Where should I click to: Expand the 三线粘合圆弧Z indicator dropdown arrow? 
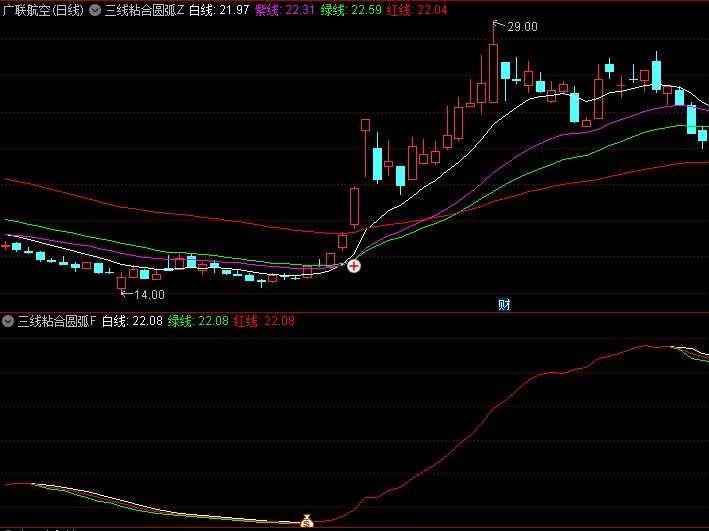click(94, 10)
